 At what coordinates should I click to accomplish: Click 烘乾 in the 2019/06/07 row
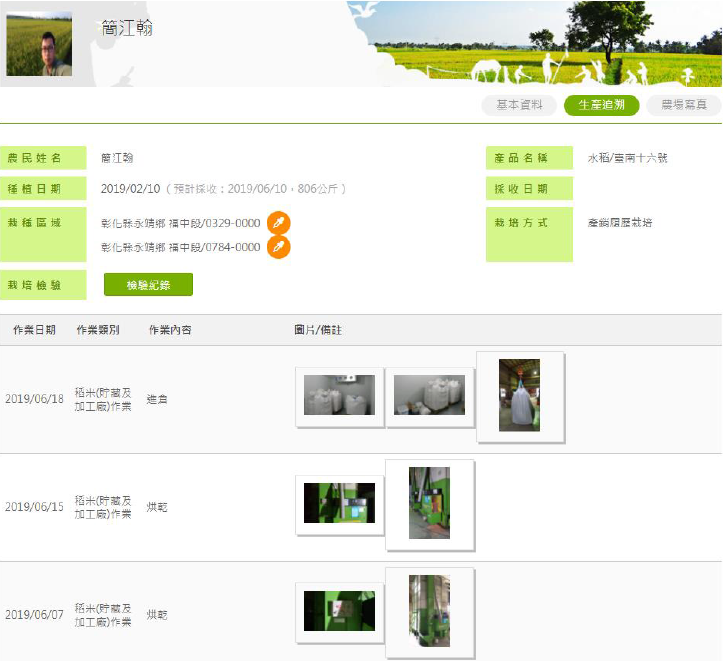[x=157, y=615]
